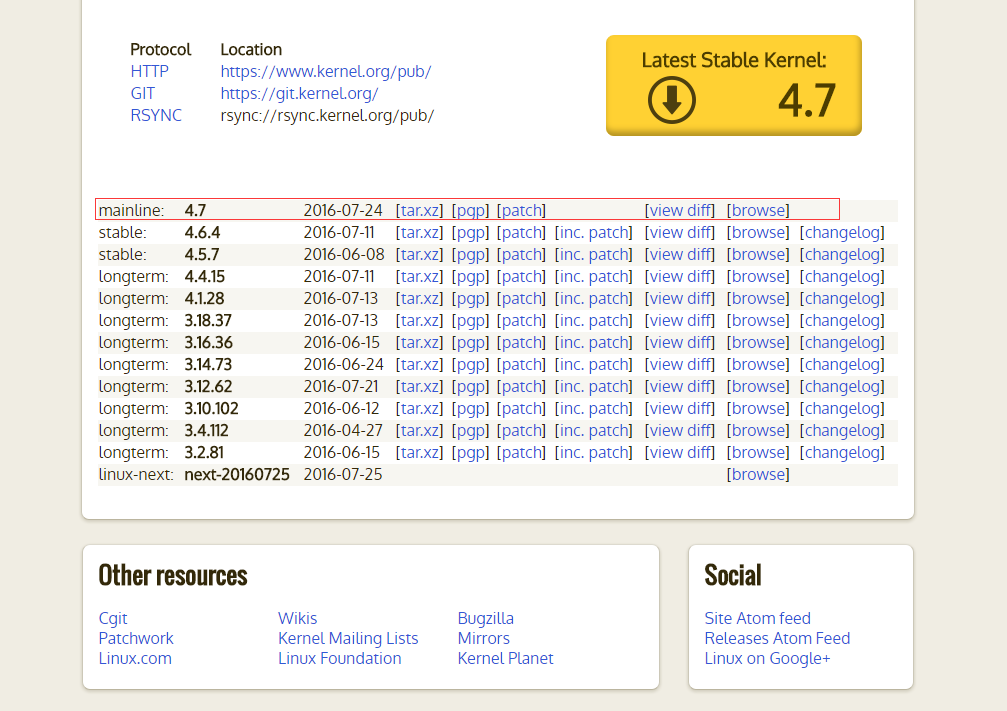Open inc. patch for longterm 3.18.37
Viewport: 1007px width, 711px height.
[x=593, y=320]
